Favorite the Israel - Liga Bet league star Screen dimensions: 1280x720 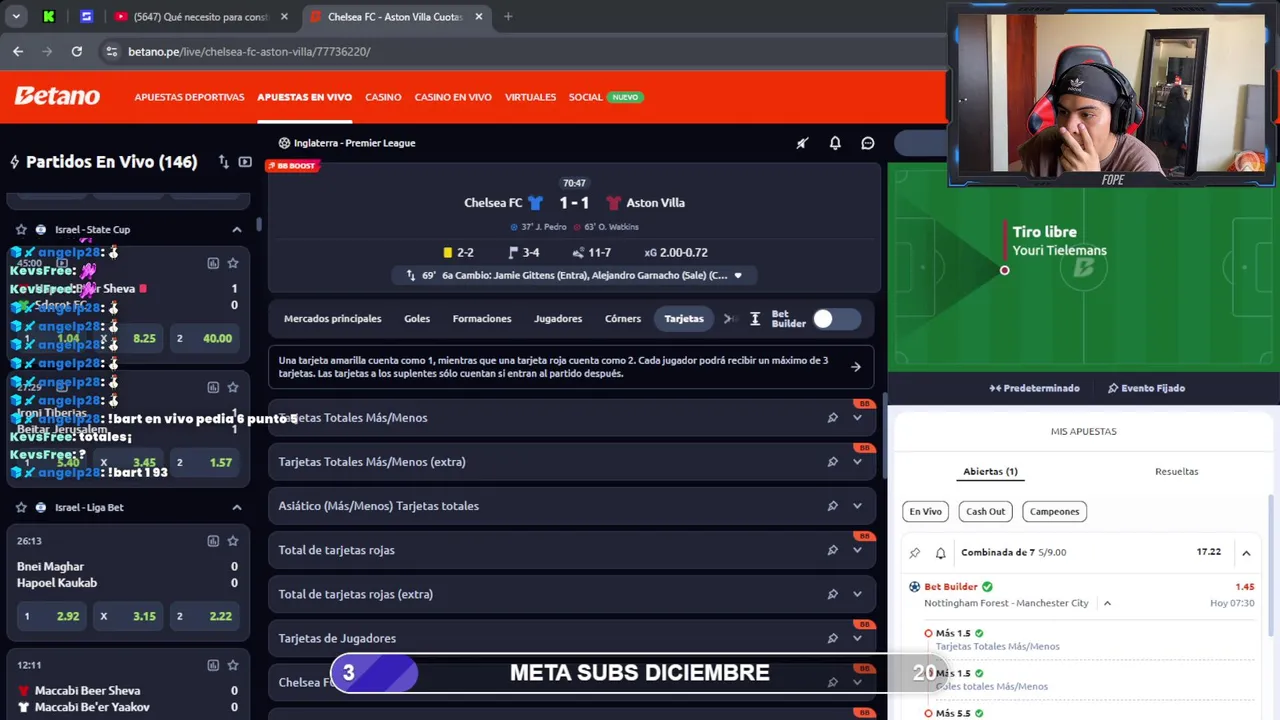pos(21,507)
